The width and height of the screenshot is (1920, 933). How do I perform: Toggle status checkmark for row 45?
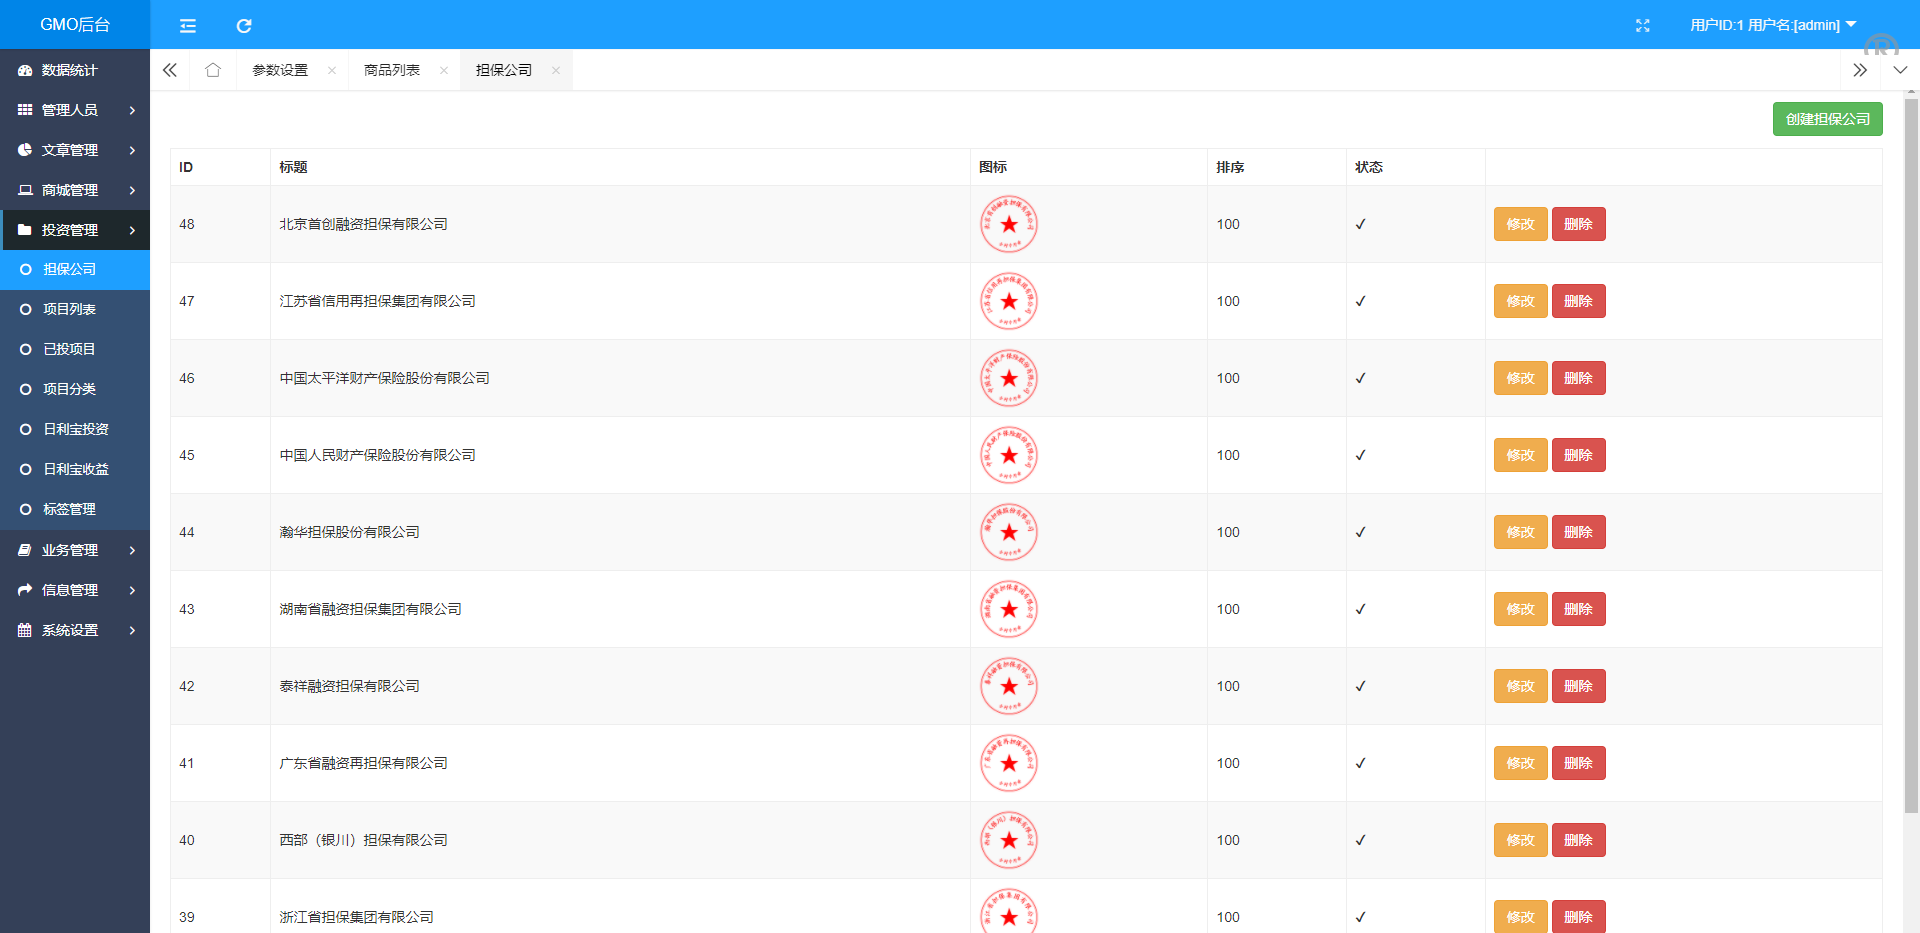(1360, 455)
